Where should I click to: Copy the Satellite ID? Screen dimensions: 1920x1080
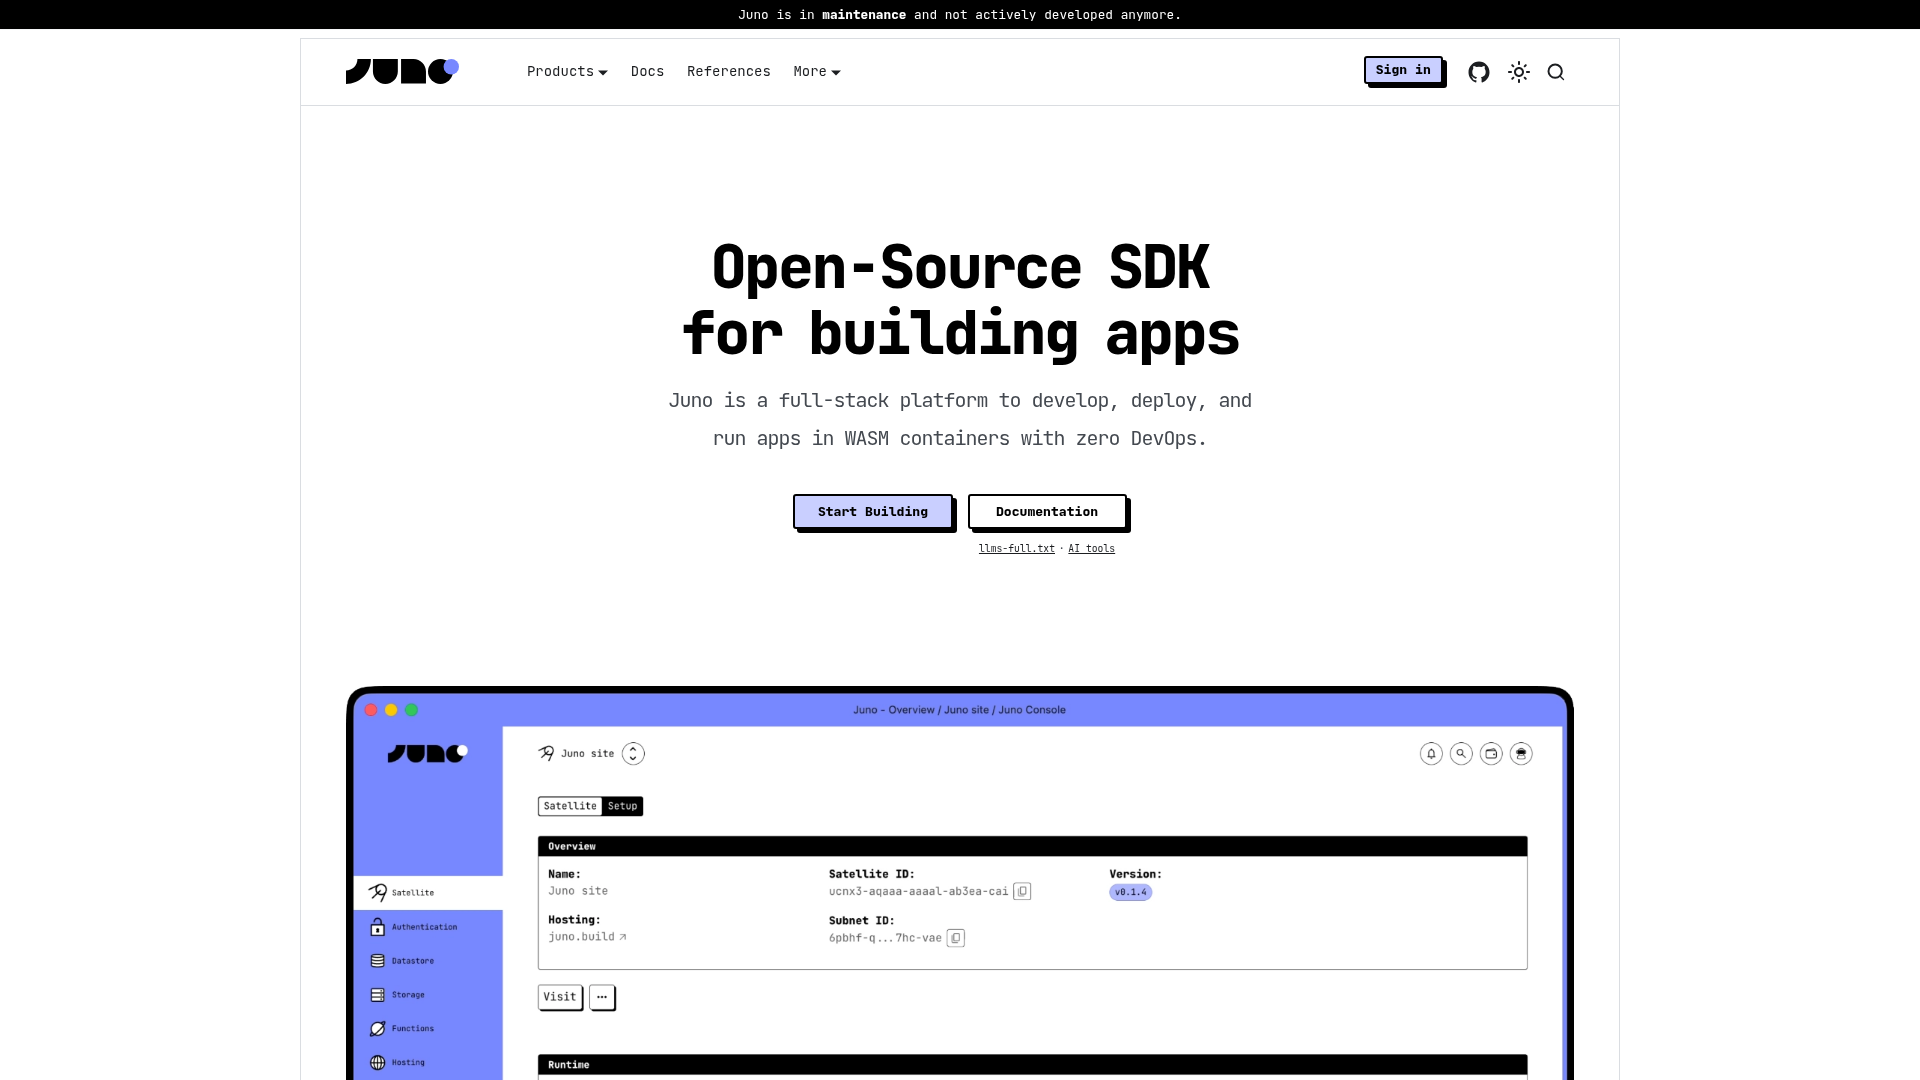[1022, 891]
